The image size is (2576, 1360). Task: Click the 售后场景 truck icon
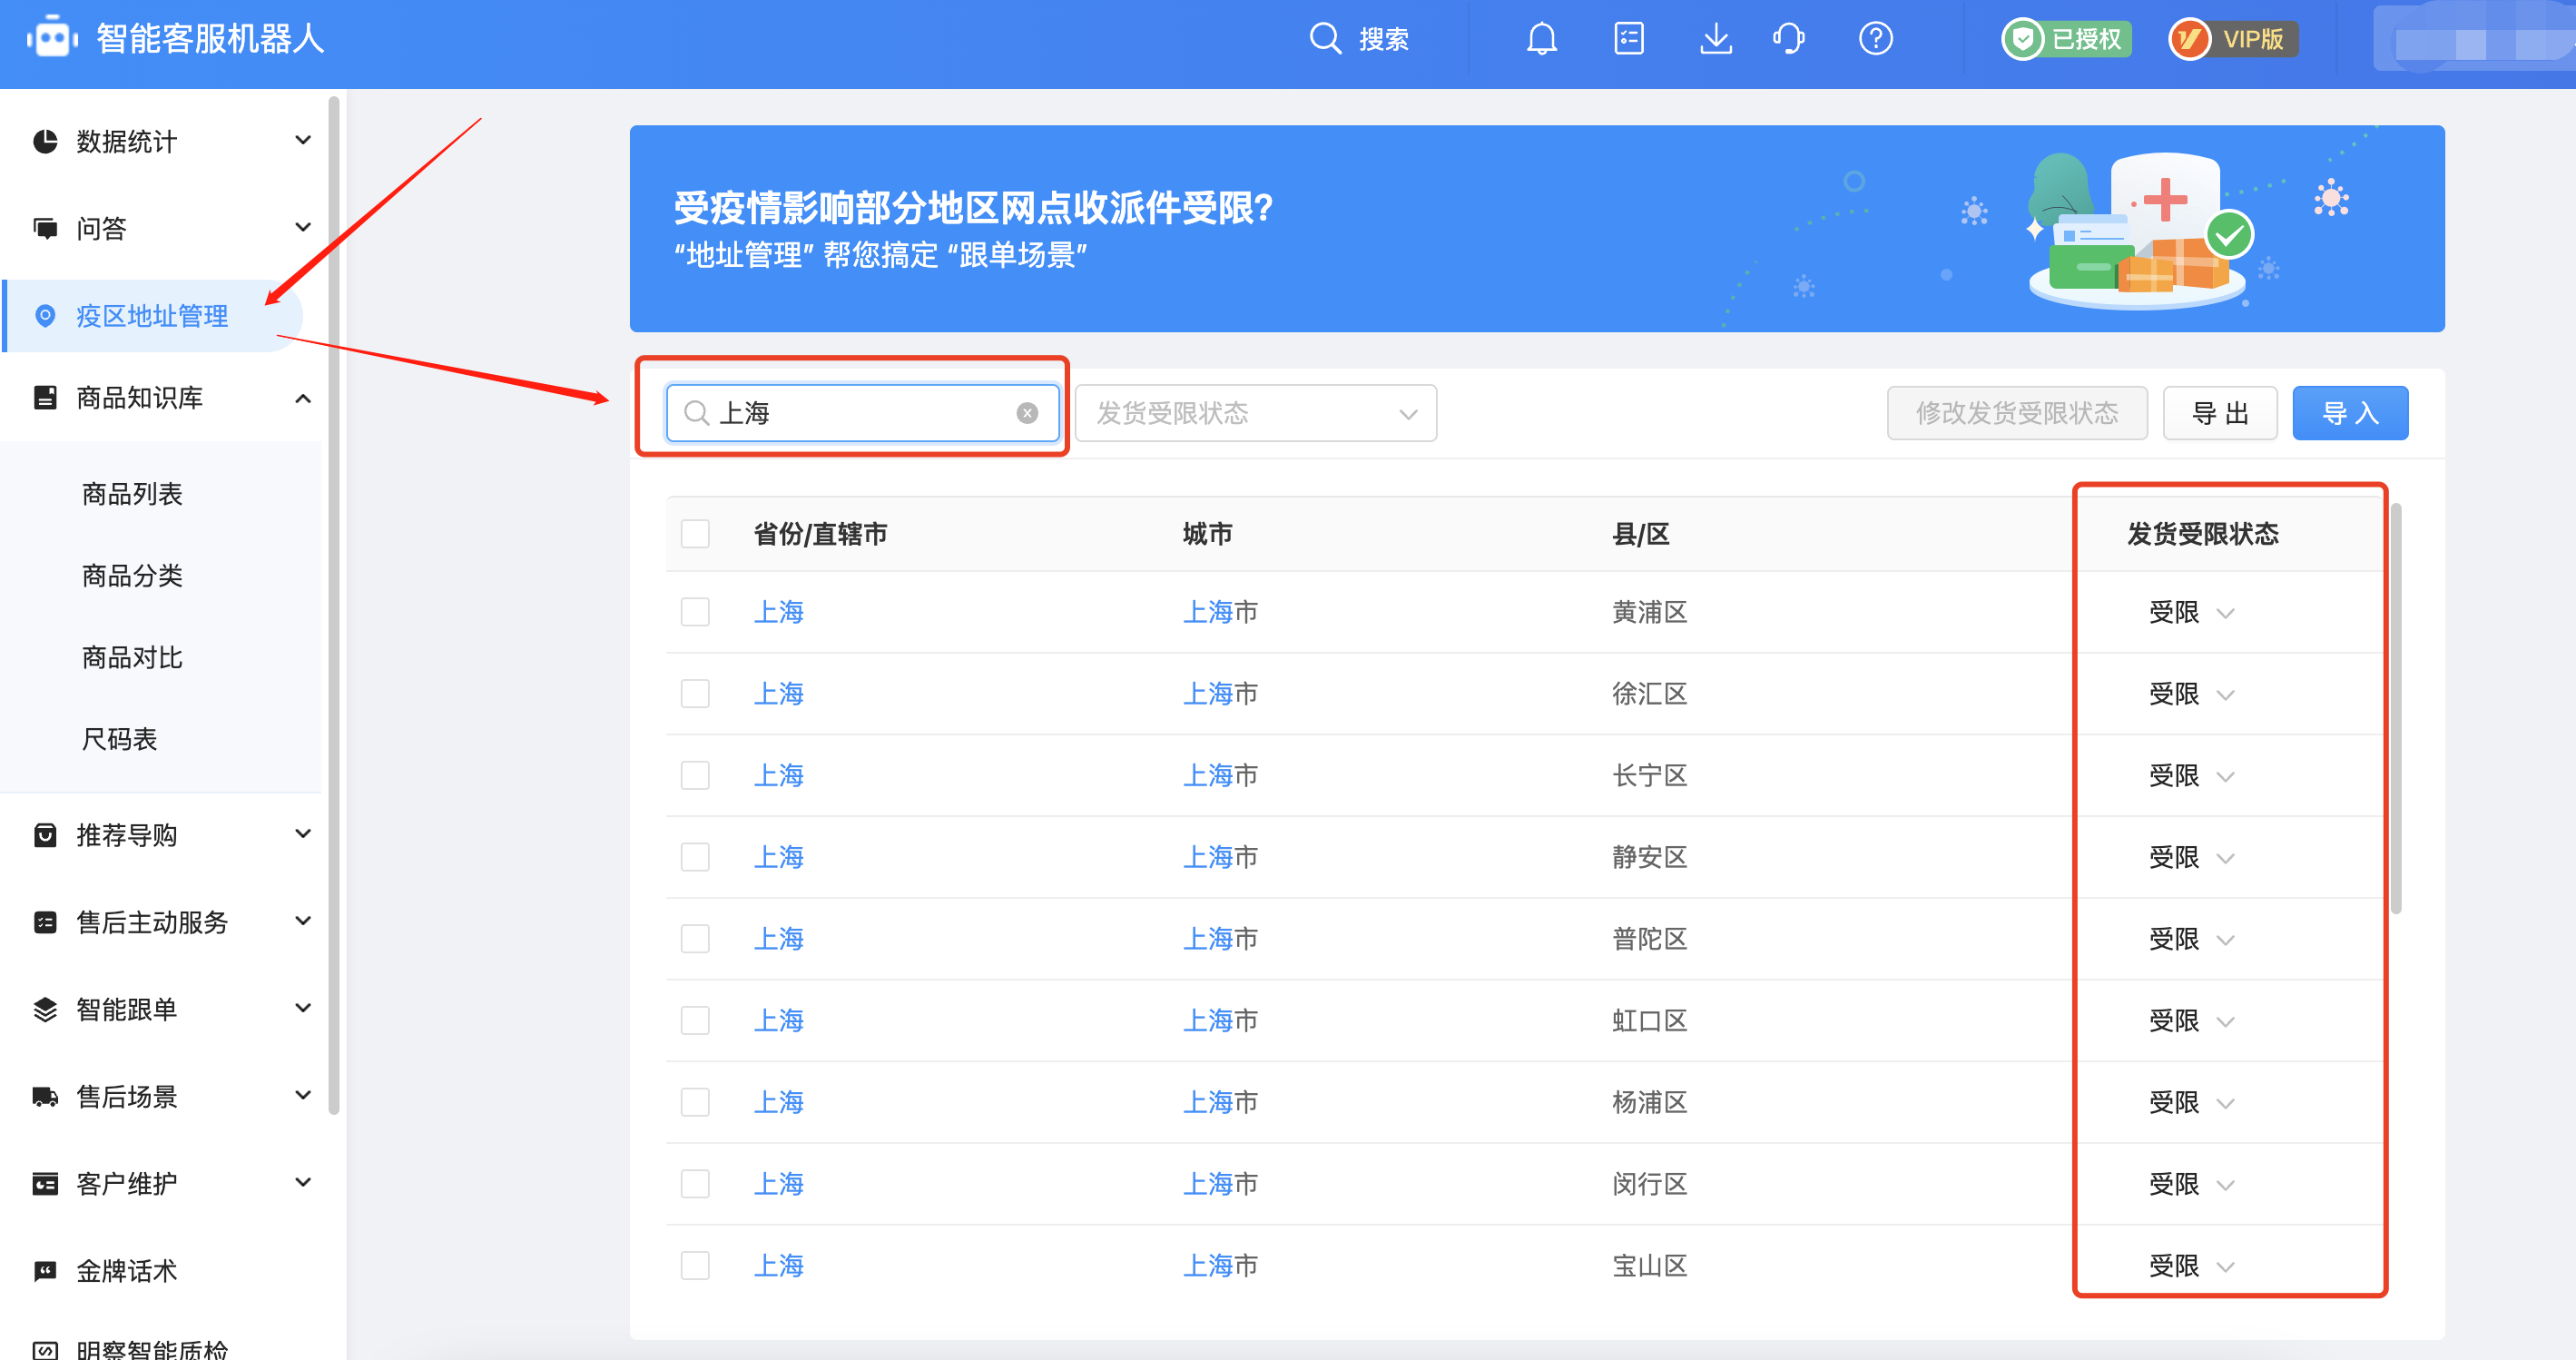[x=45, y=1096]
